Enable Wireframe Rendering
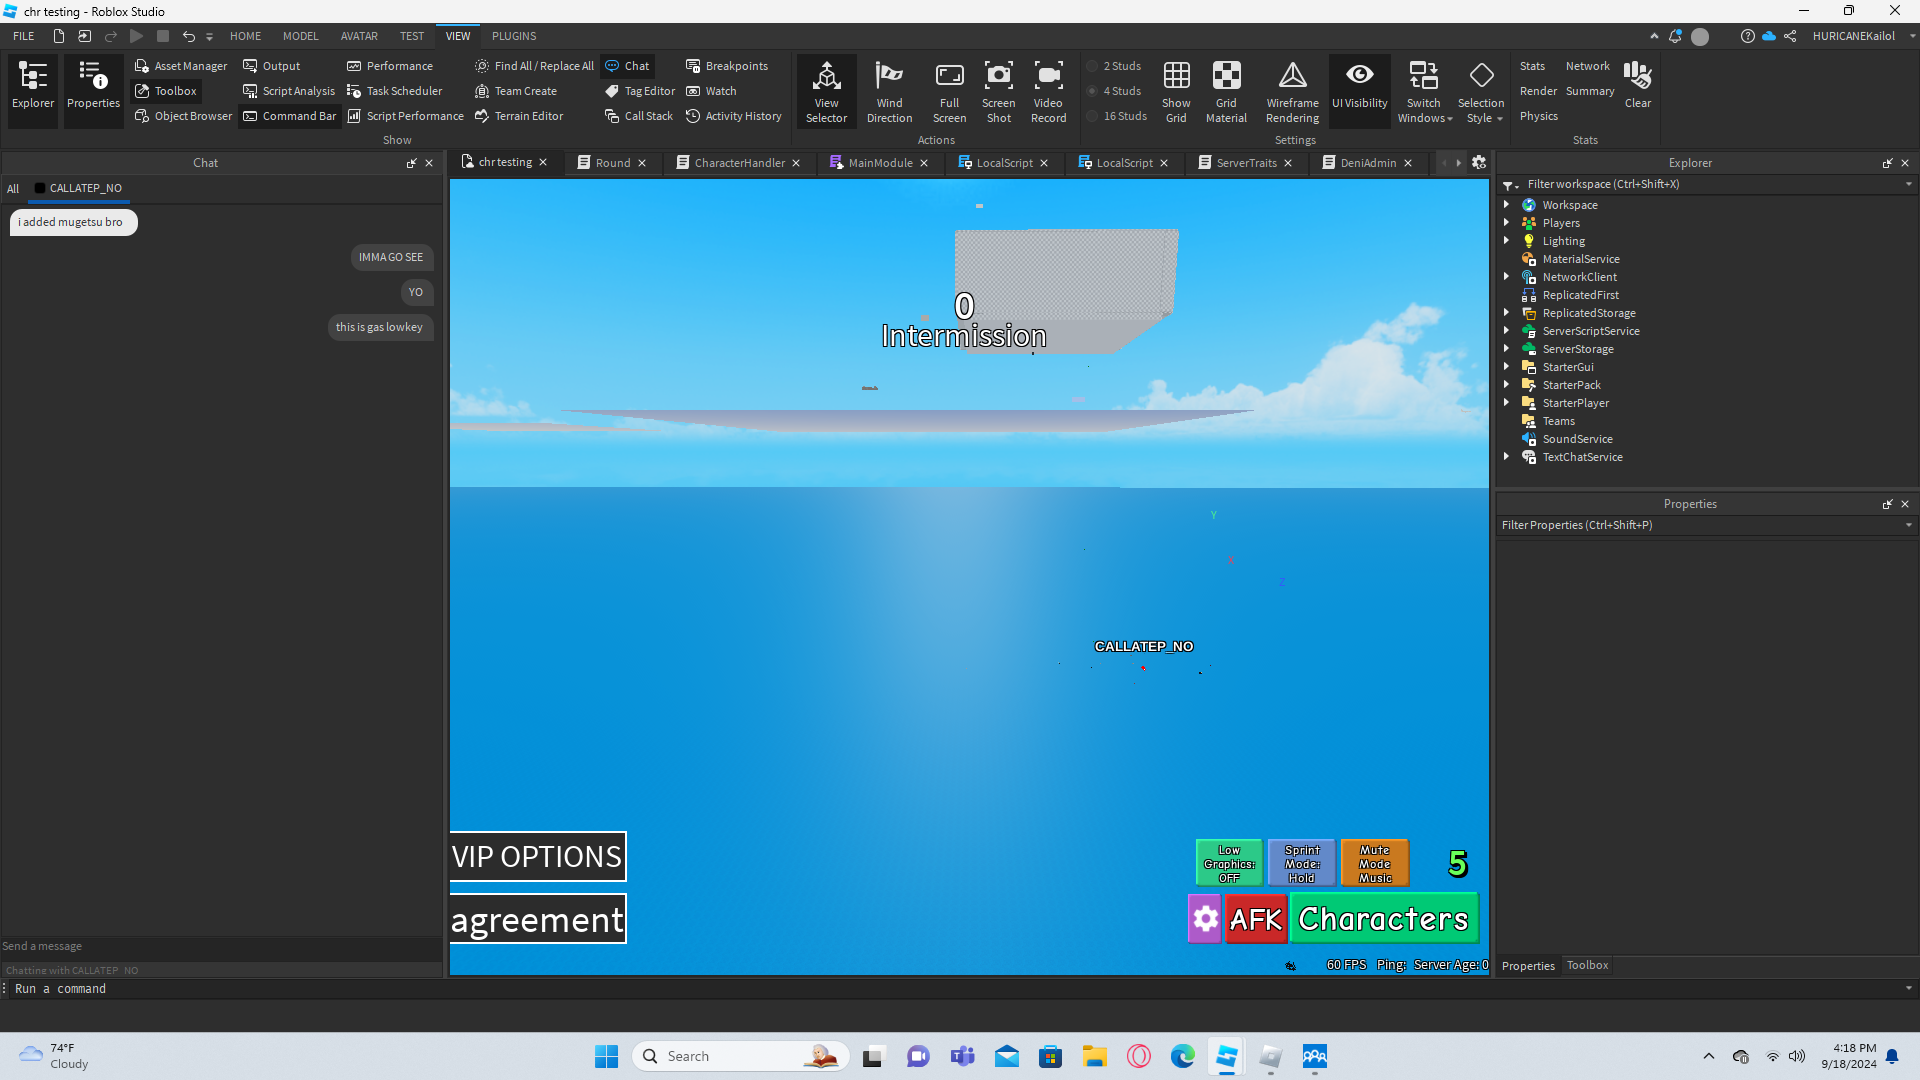The height and width of the screenshot is (1080, 1920). tap(1292, 90)
